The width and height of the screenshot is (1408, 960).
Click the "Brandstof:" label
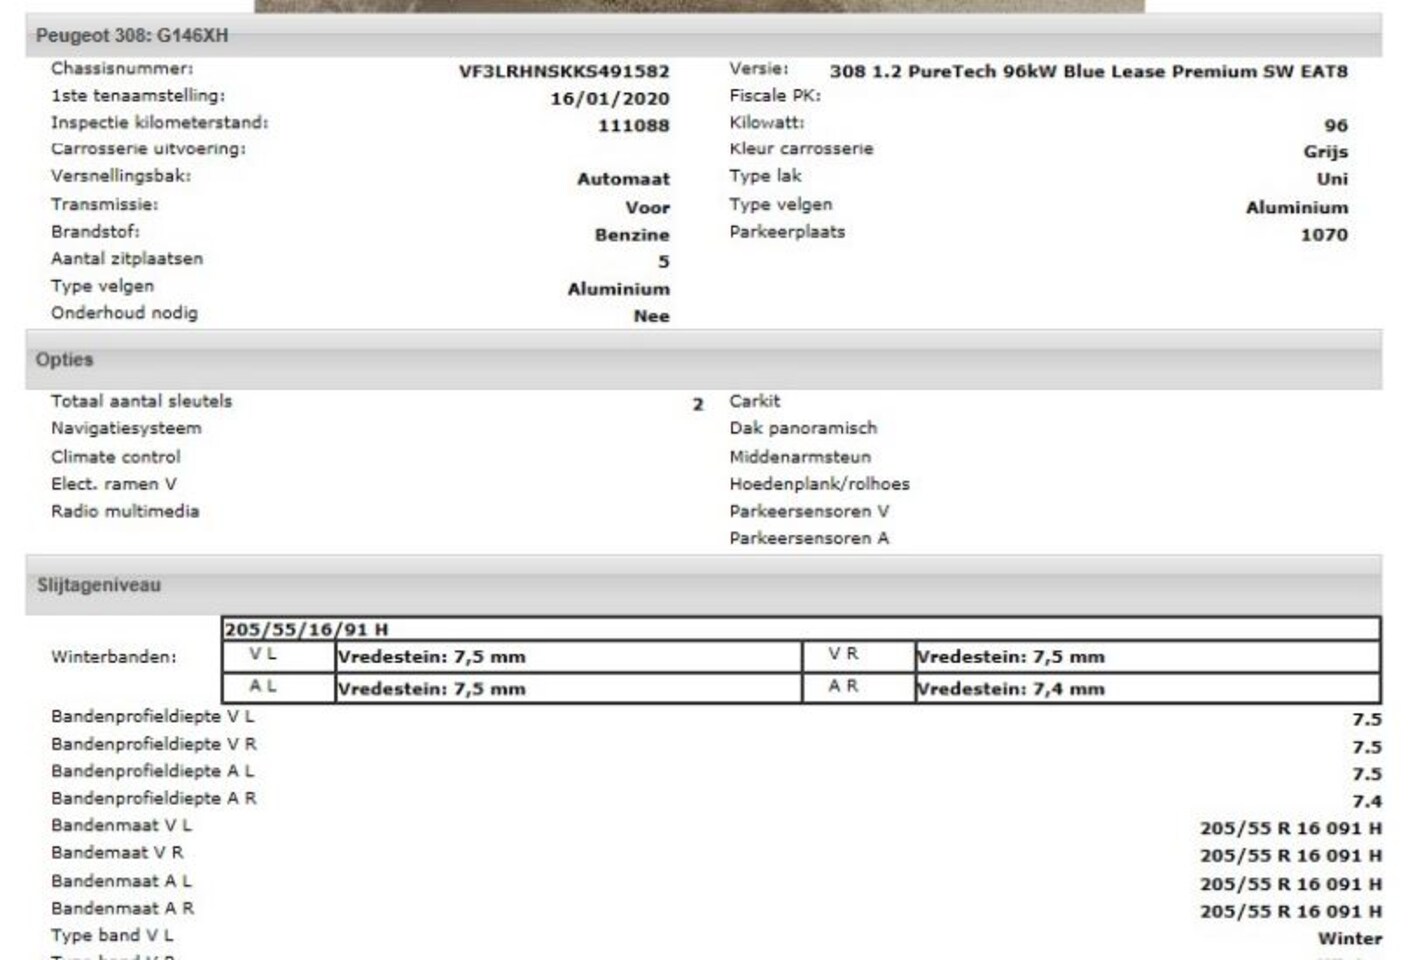click(x=96, y=231)
